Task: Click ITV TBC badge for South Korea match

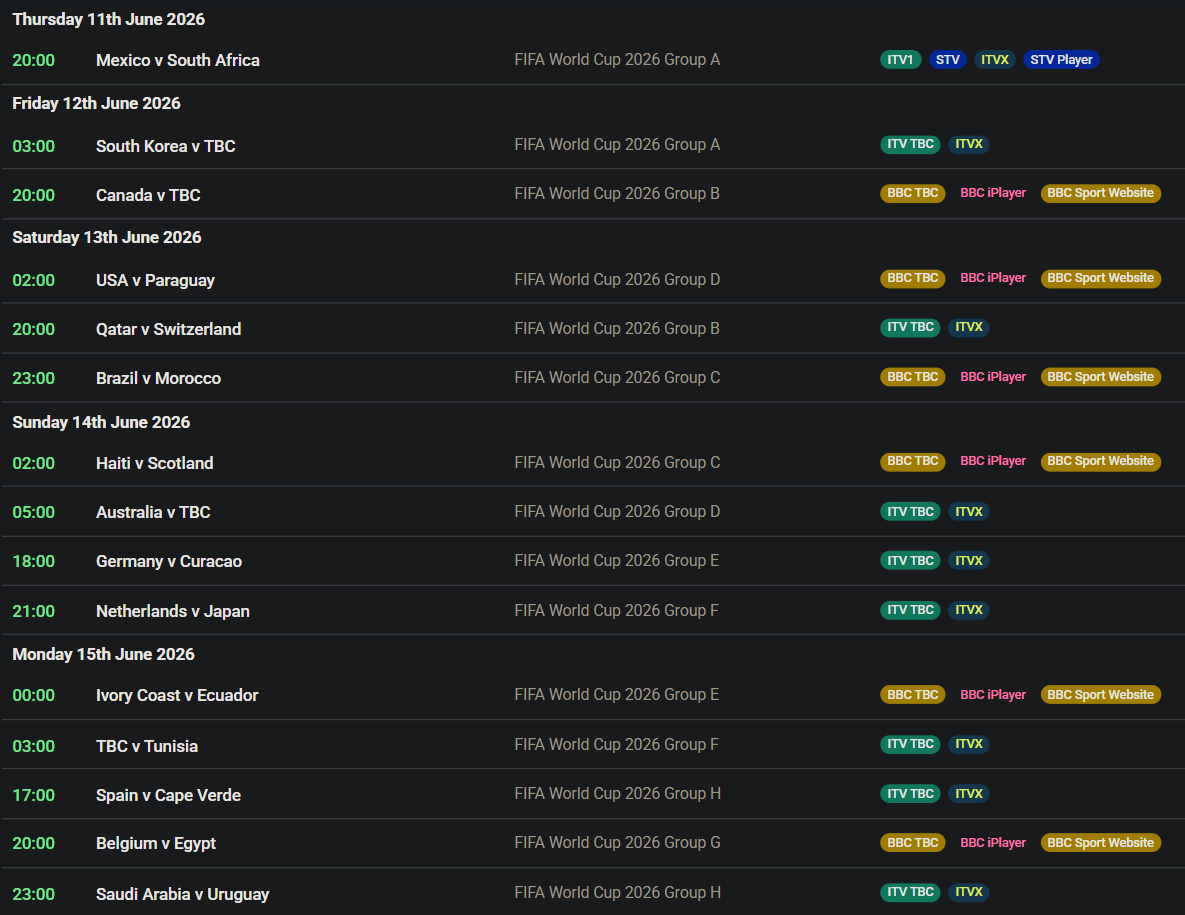Action: 910,144
